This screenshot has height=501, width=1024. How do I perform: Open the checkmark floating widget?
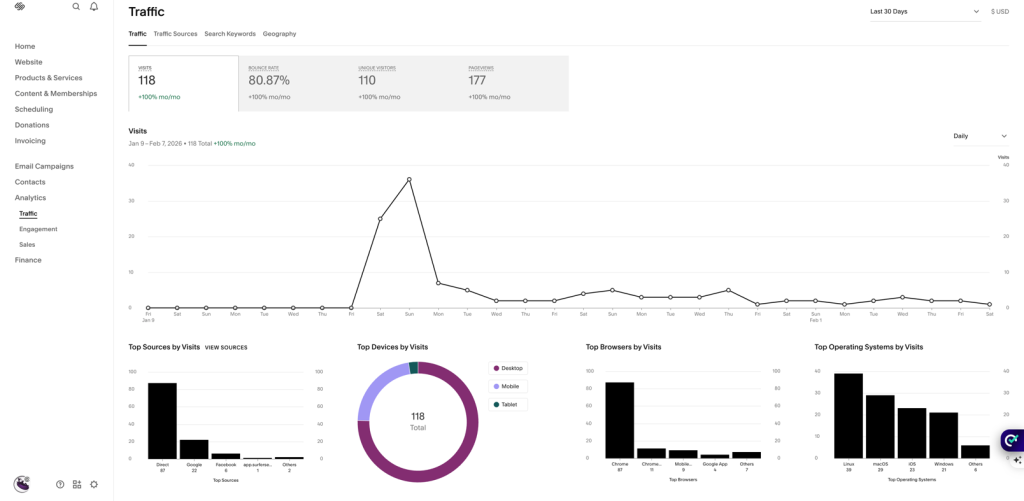pos(1011,440)
